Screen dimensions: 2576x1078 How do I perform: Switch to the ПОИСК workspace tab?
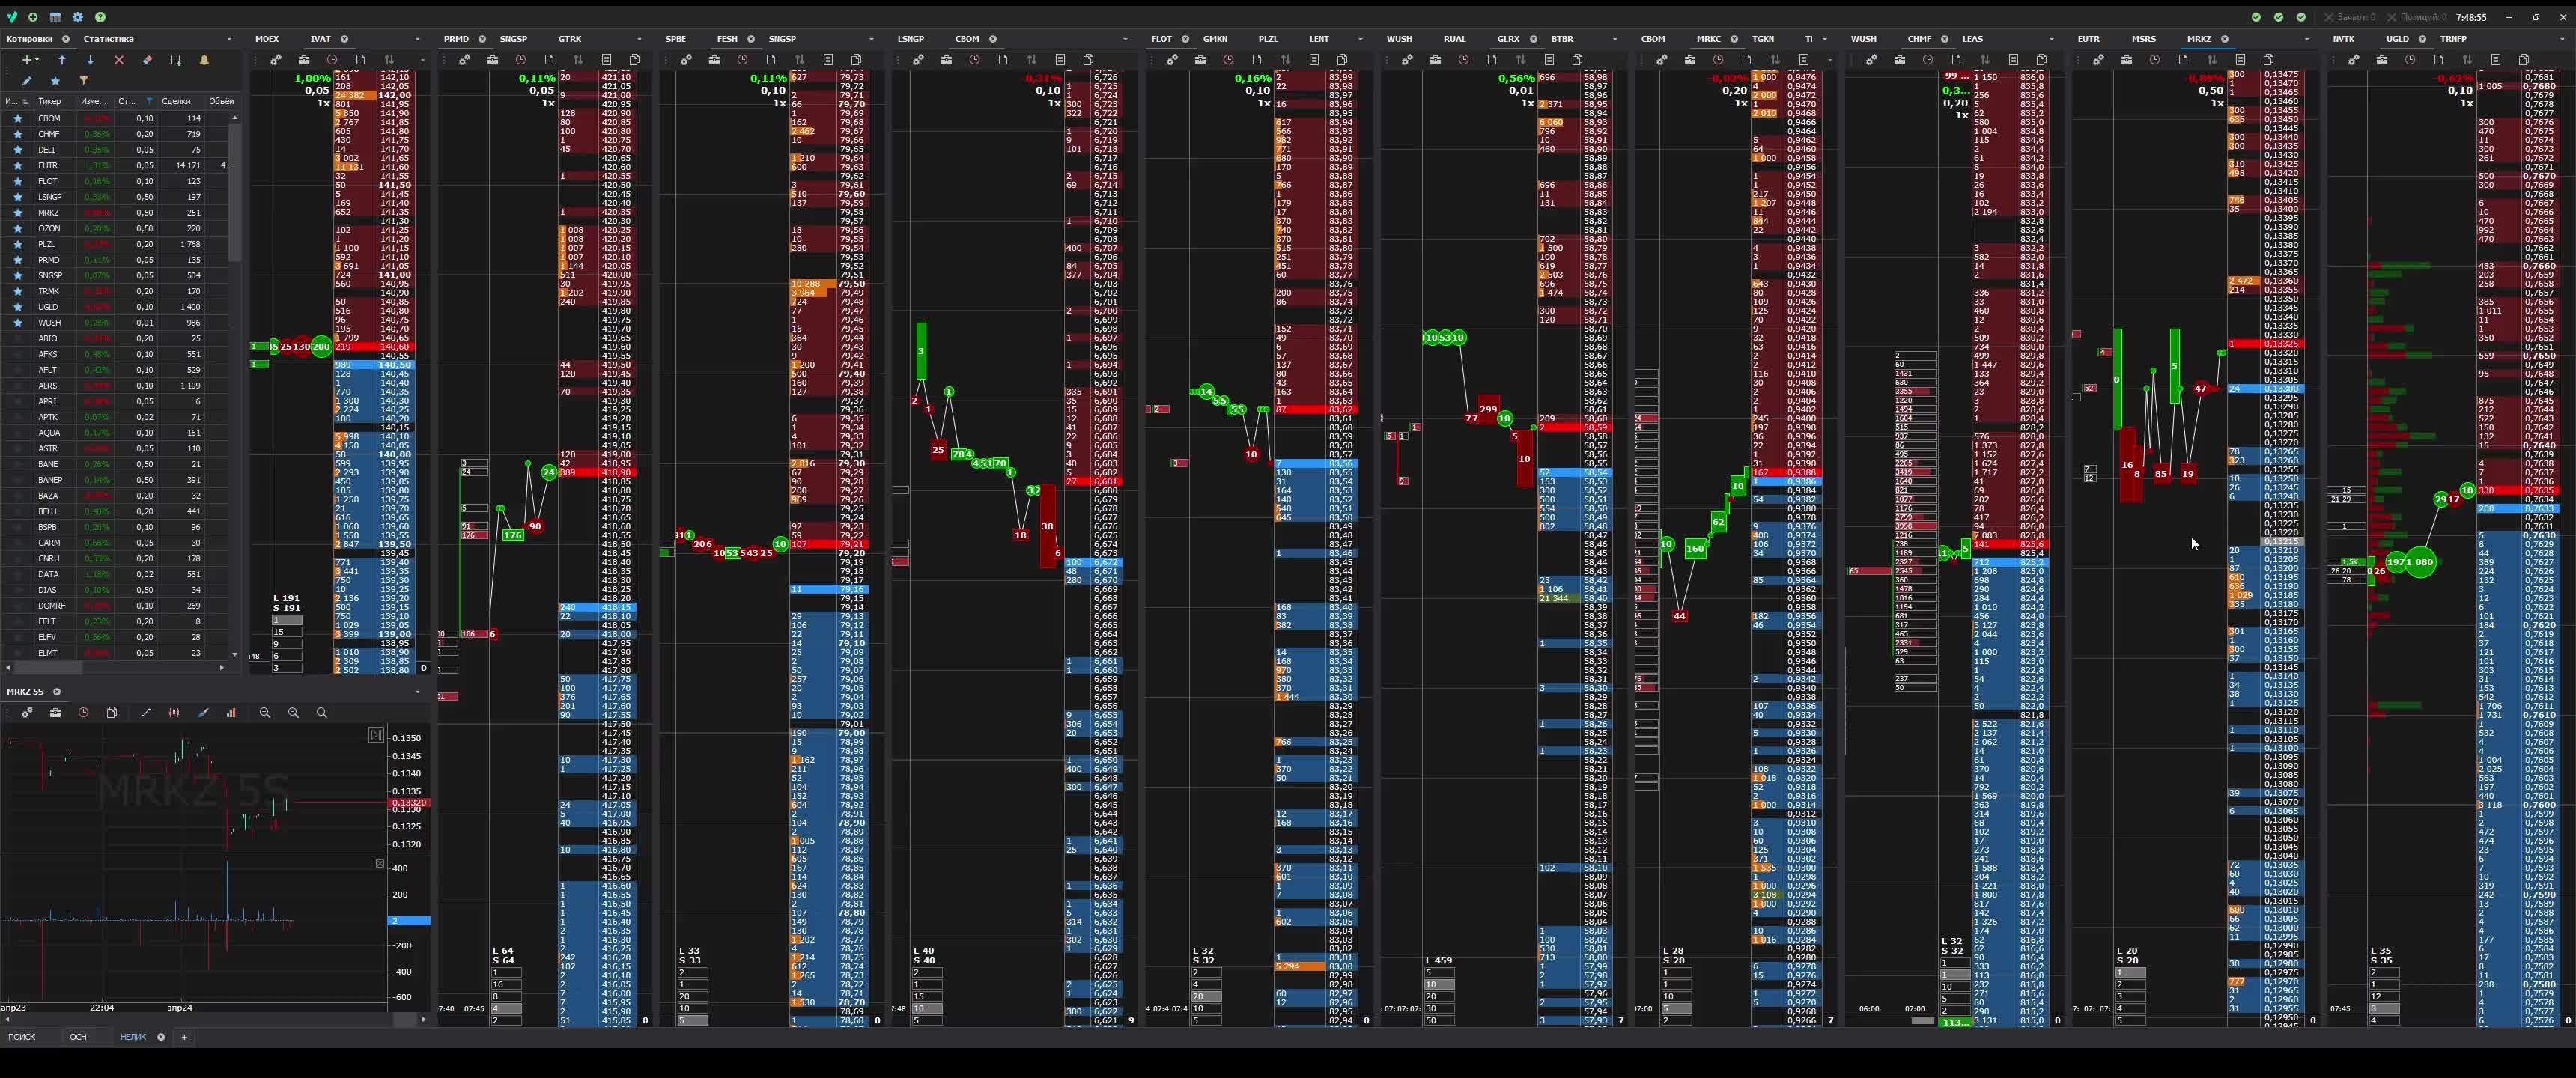click(x=22, y=1037)
